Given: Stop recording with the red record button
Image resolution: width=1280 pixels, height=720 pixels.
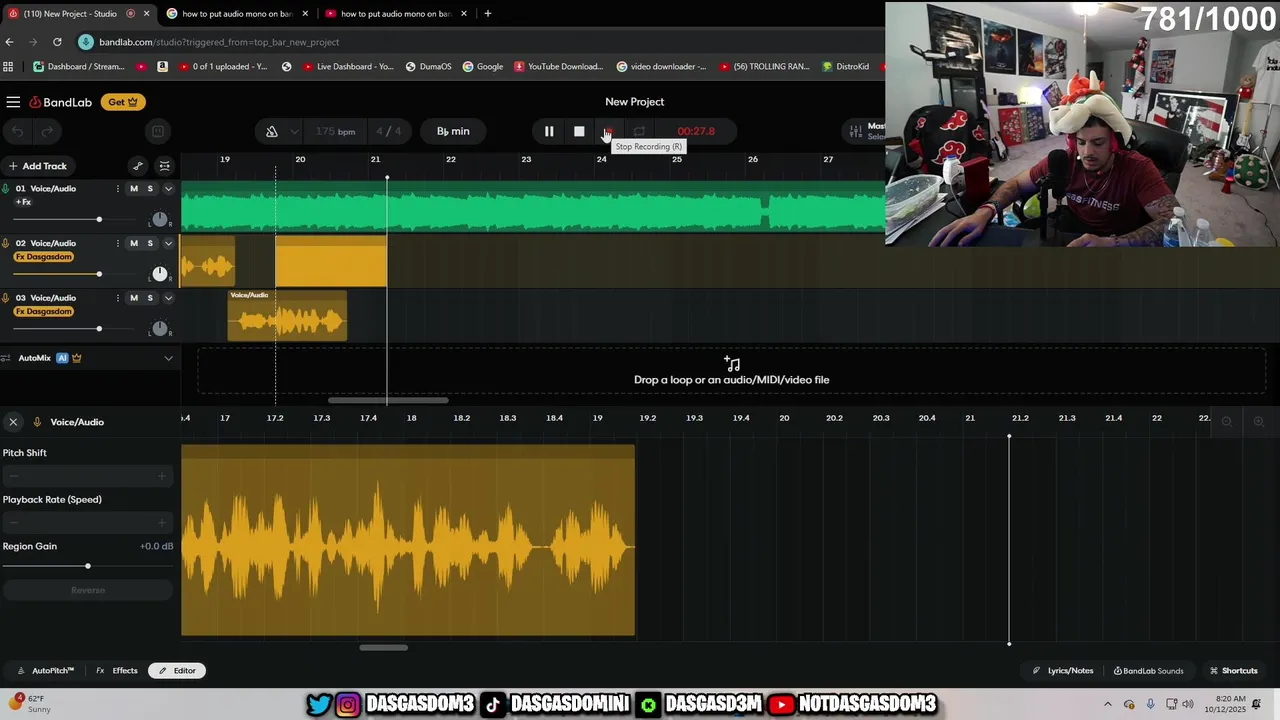Looking at the screenshot, I should point(608,131).
